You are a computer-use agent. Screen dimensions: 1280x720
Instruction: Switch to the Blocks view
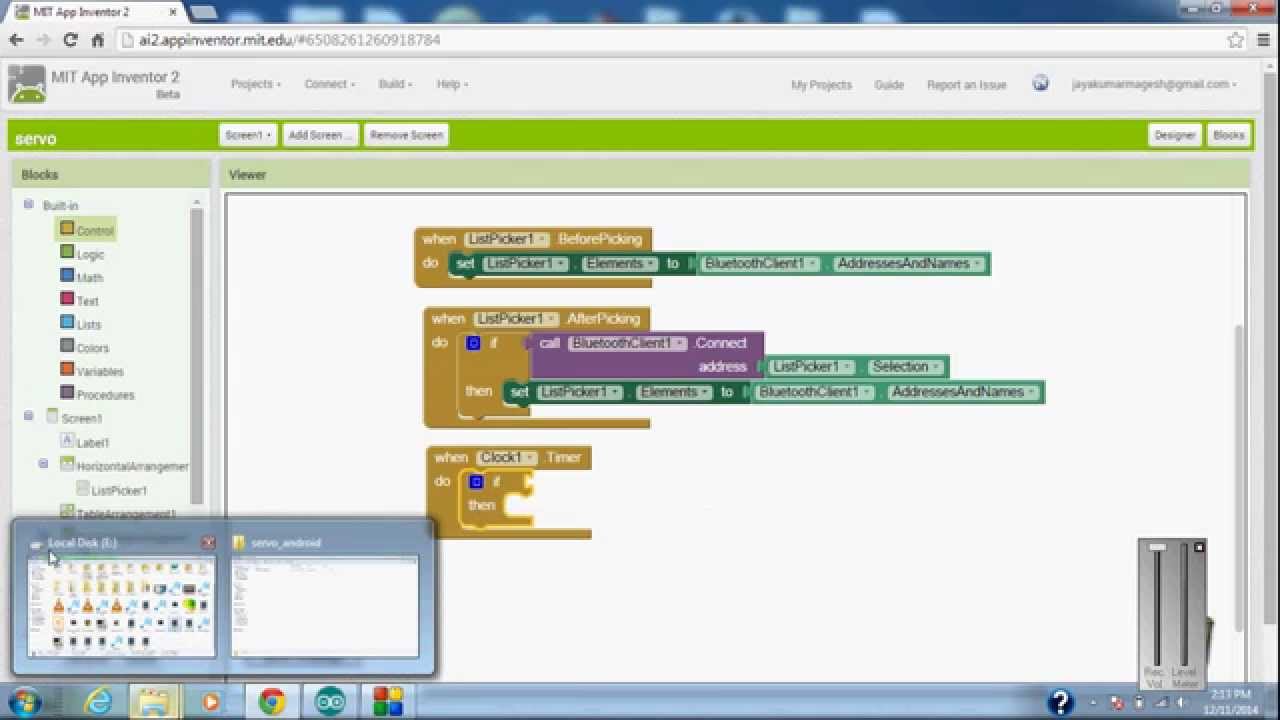(x=1229, y=135)
